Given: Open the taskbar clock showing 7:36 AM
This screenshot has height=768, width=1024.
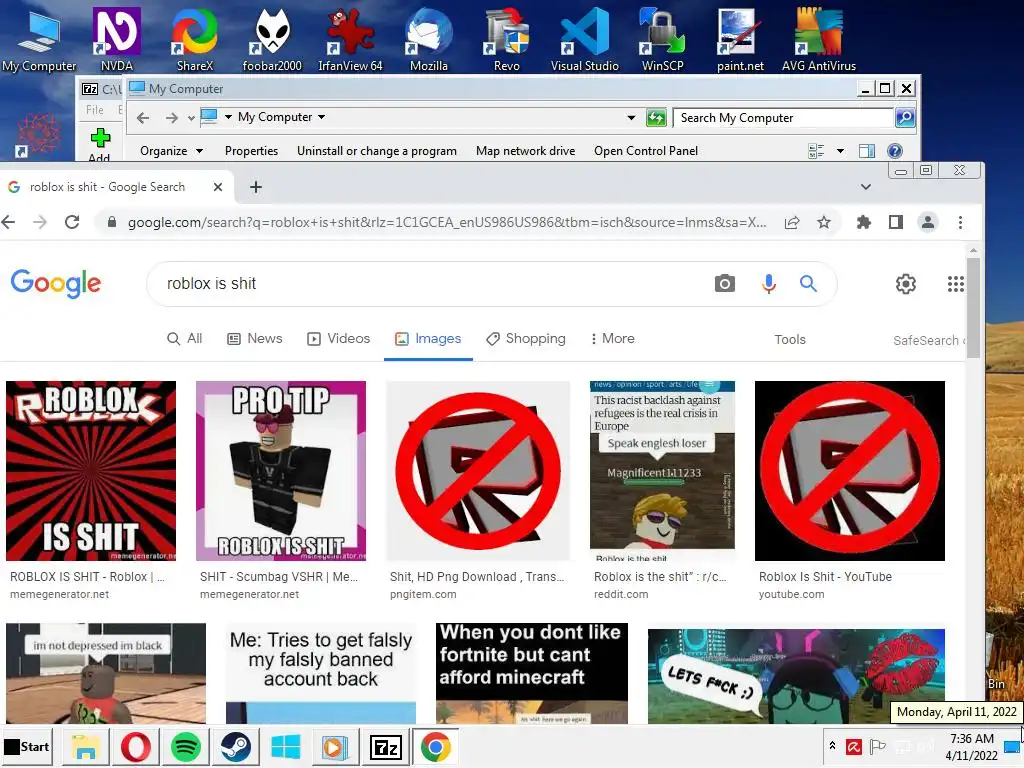Looking at the screenshot, I should (x=971, y=746).
